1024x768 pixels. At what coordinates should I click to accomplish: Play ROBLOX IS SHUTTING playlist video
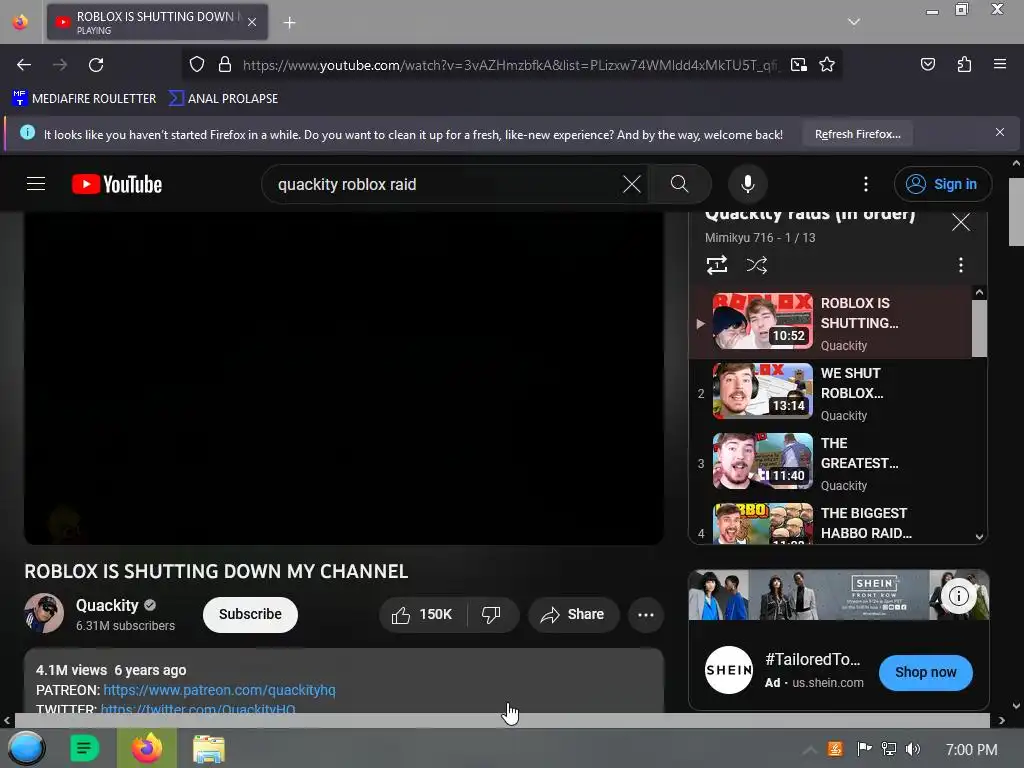831,323
